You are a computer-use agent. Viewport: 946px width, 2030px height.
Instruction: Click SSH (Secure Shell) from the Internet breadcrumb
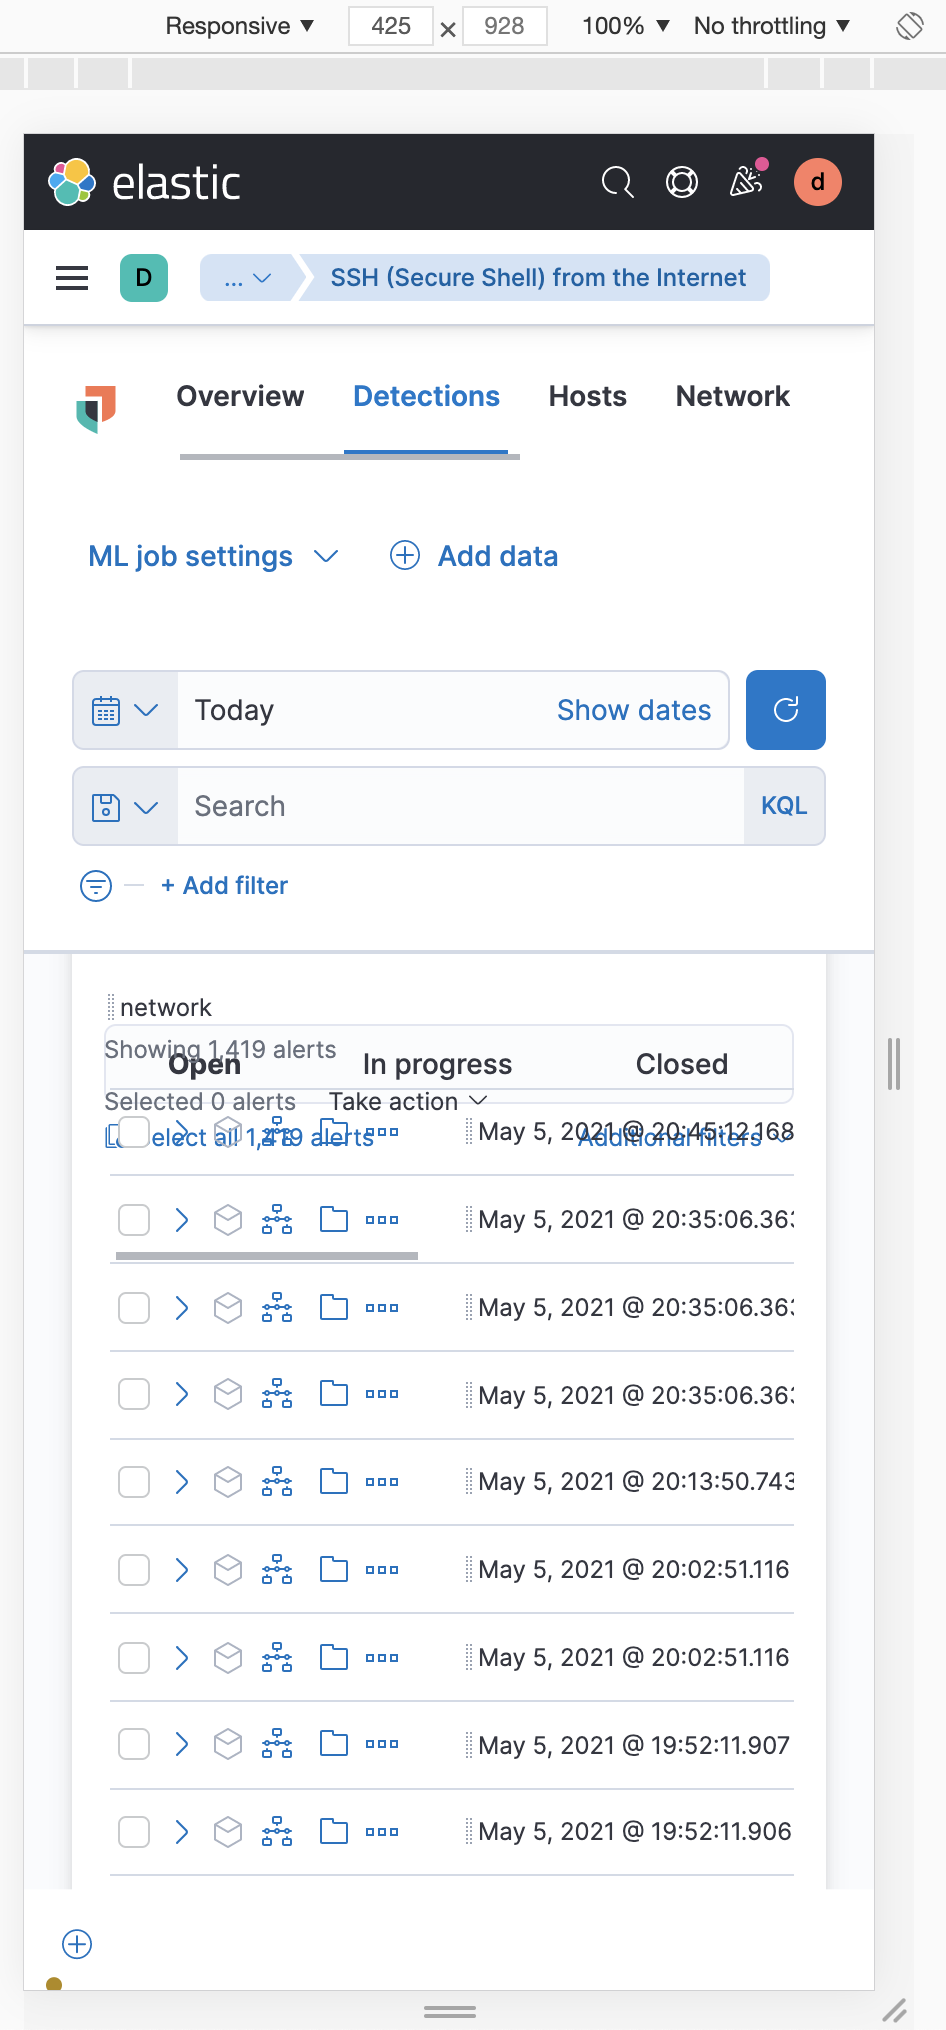(x=538, y=278)
